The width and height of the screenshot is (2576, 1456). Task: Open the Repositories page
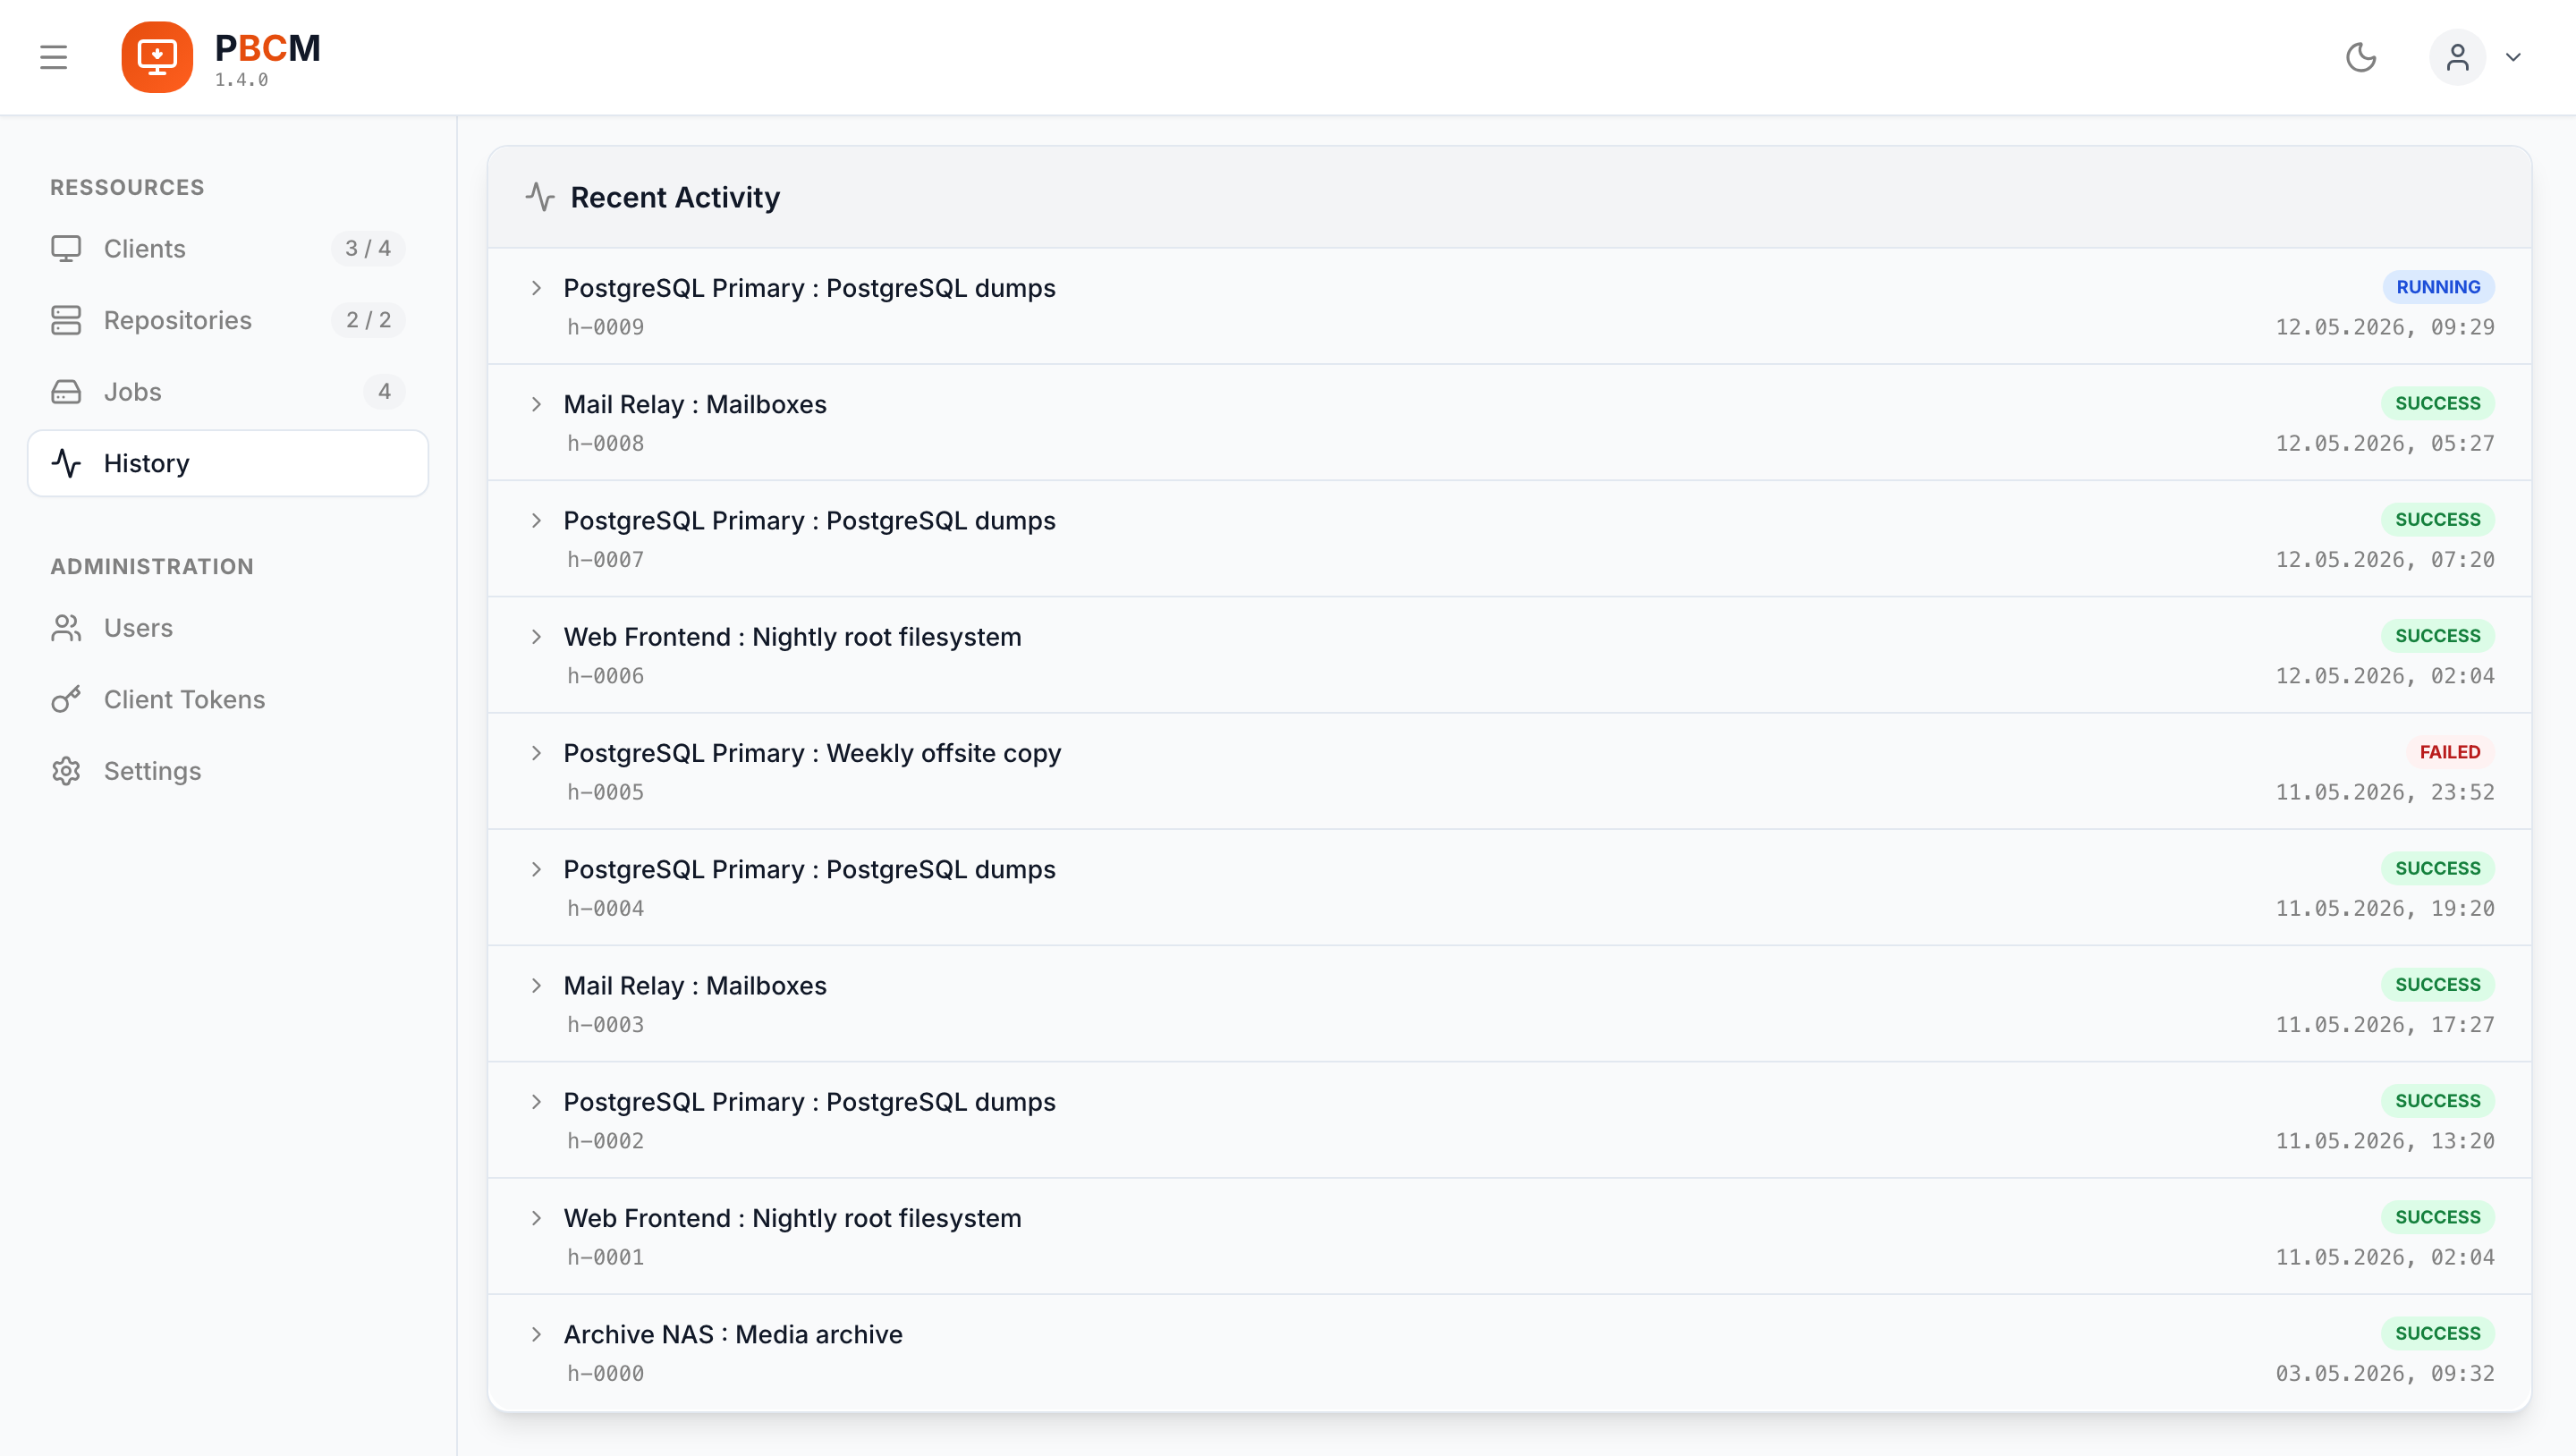(x=228, y=320)
